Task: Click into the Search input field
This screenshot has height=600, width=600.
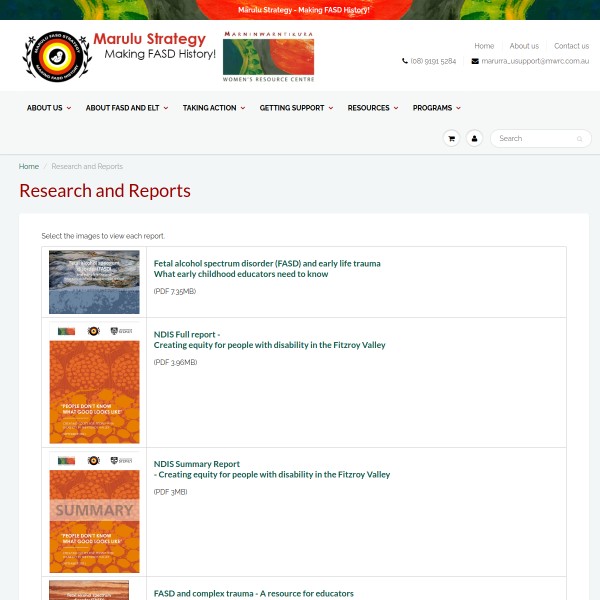Action: (533, 139)
